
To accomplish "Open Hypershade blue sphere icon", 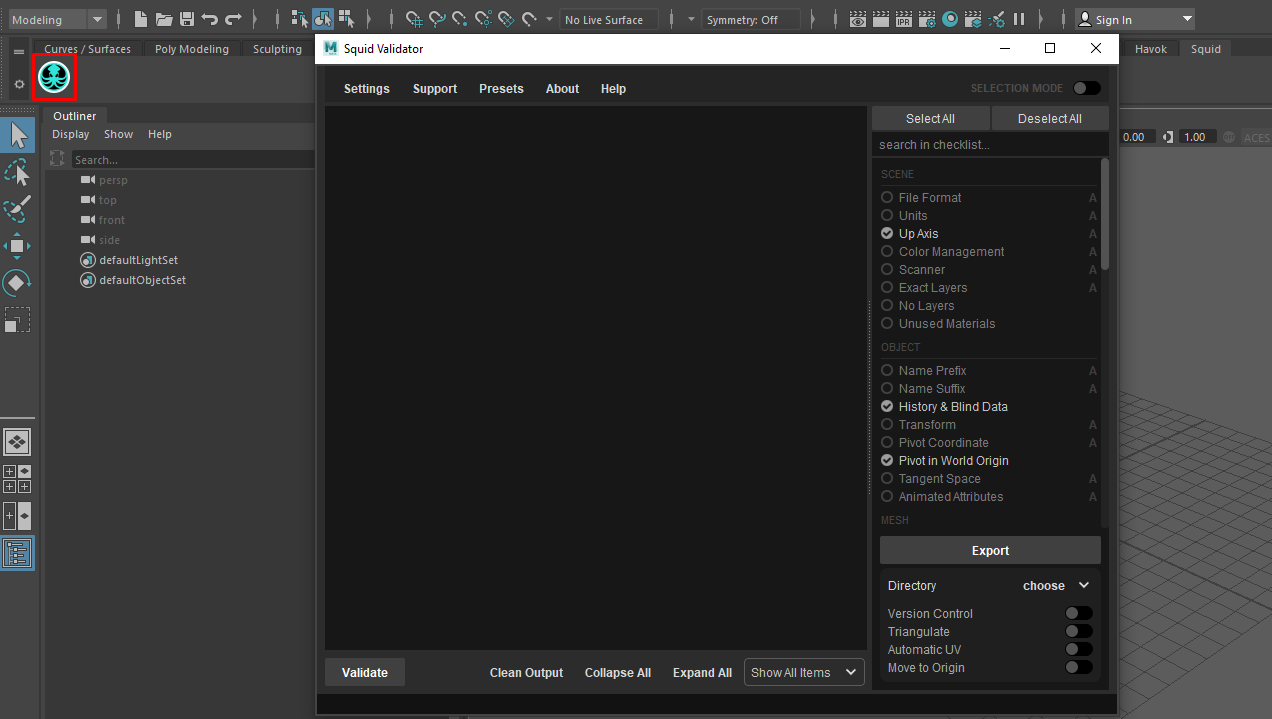I will (x=950, y=19).
